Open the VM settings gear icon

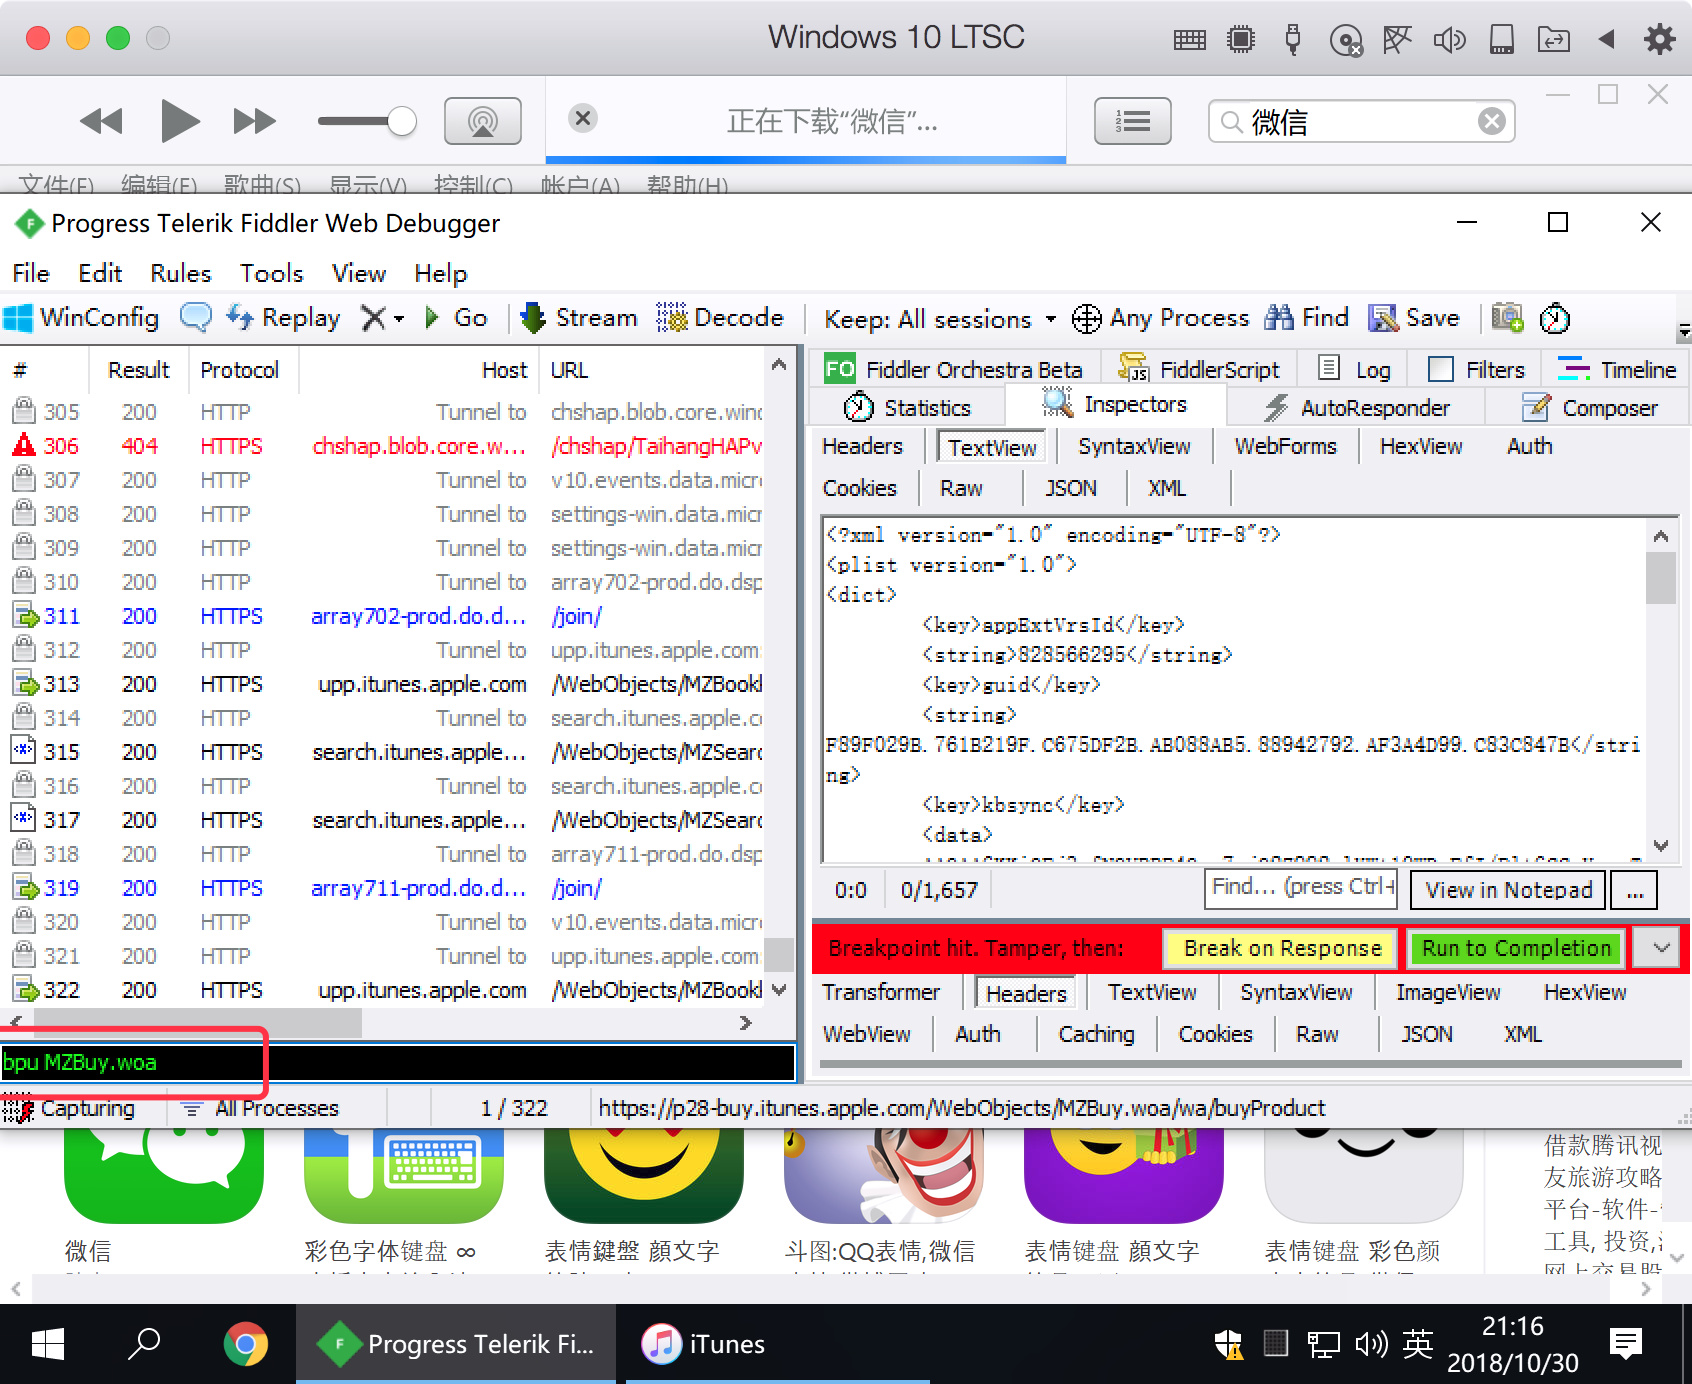pos(1660,39)
